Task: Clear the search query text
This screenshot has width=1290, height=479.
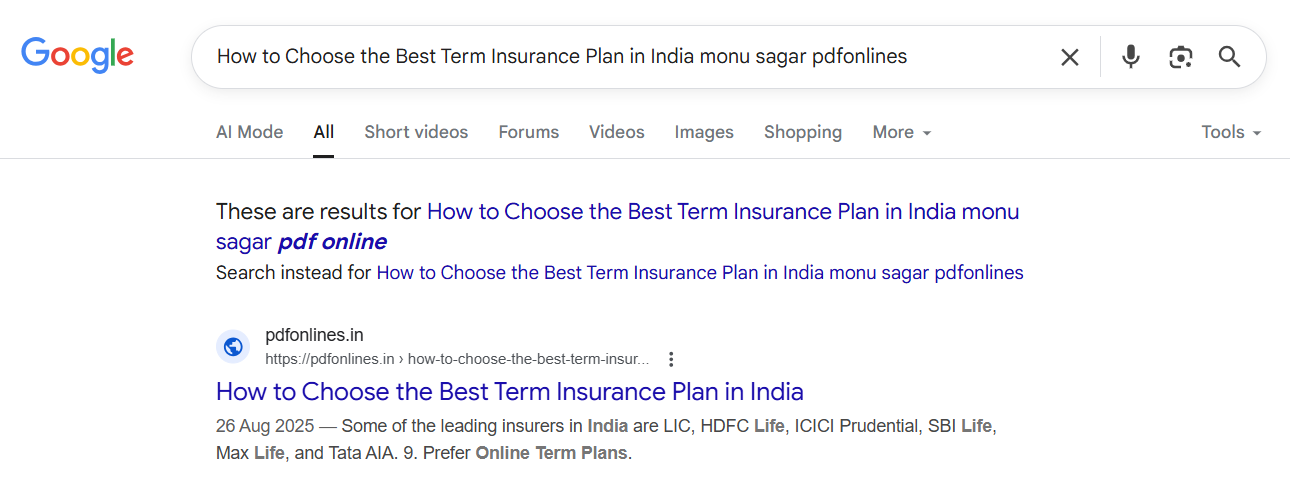Action: pos(1069,57)
